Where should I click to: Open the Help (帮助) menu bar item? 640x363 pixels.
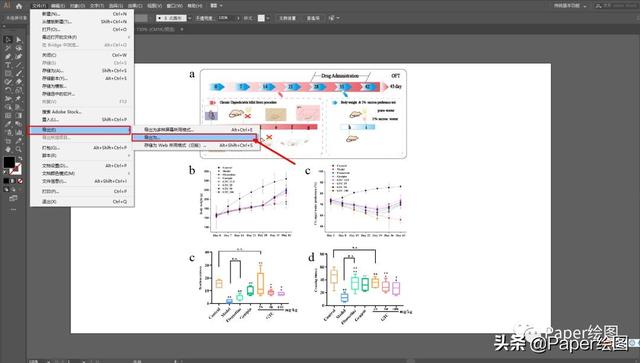pyautogui.click(x=195, y=6)
